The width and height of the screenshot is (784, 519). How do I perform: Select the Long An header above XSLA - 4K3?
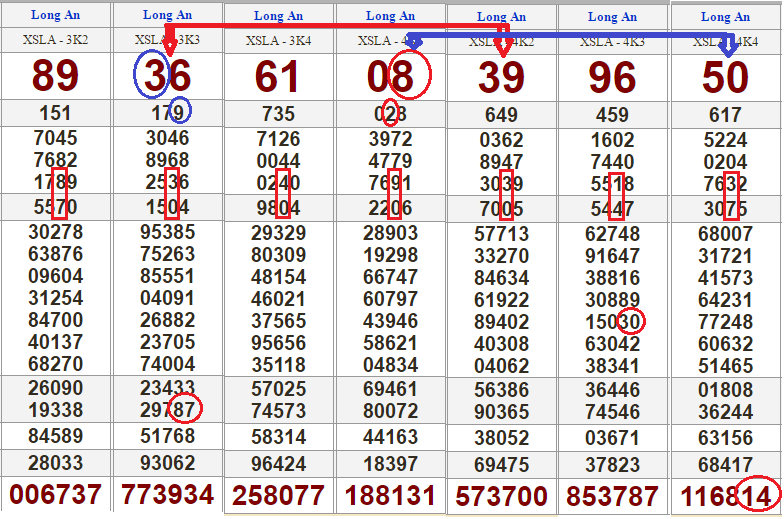tap(614, 17)
